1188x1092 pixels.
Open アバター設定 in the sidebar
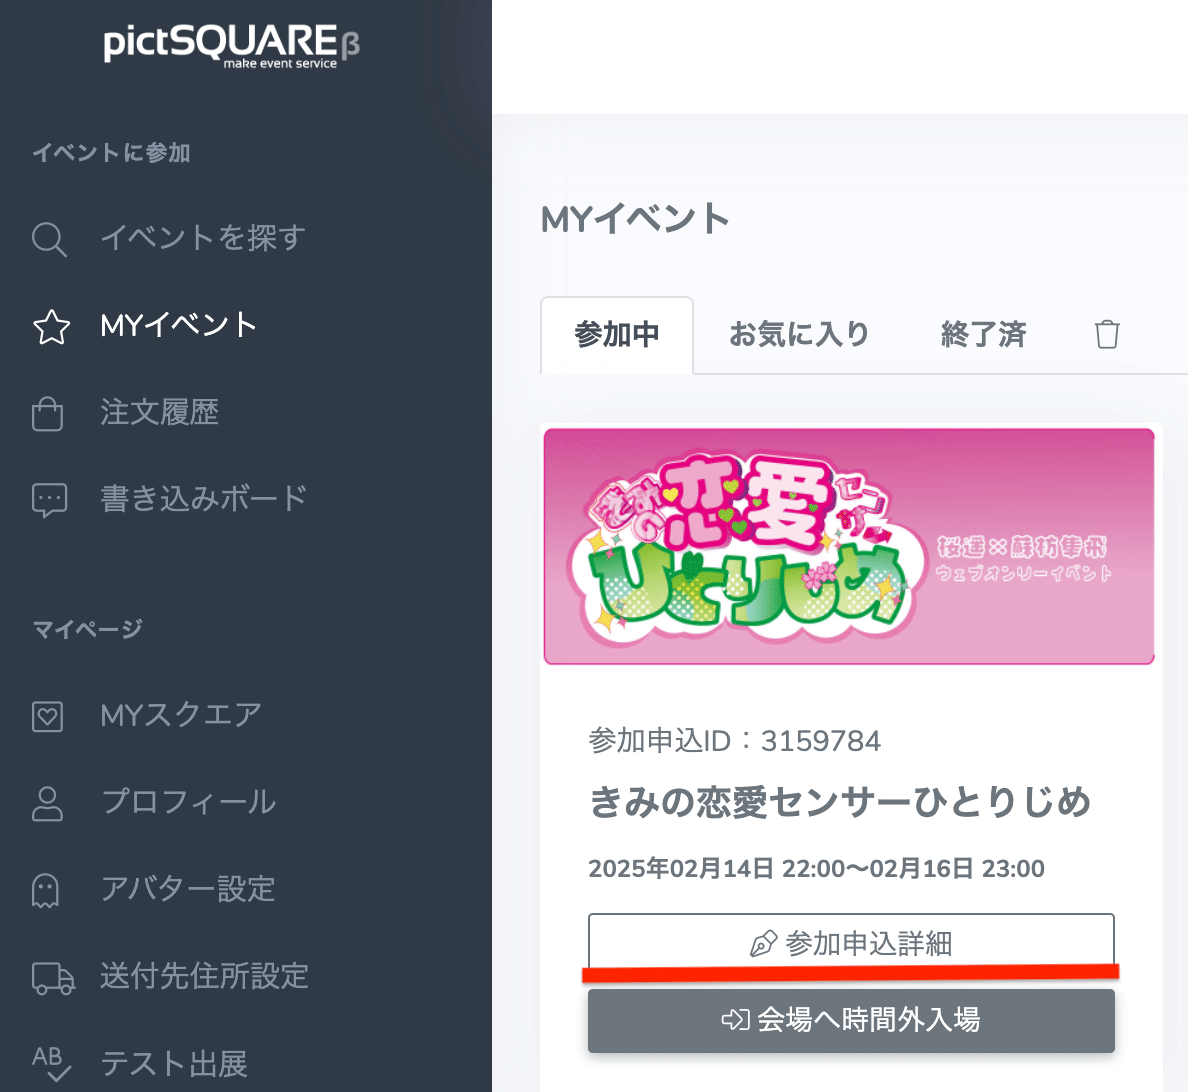click(x=188, y=890)
